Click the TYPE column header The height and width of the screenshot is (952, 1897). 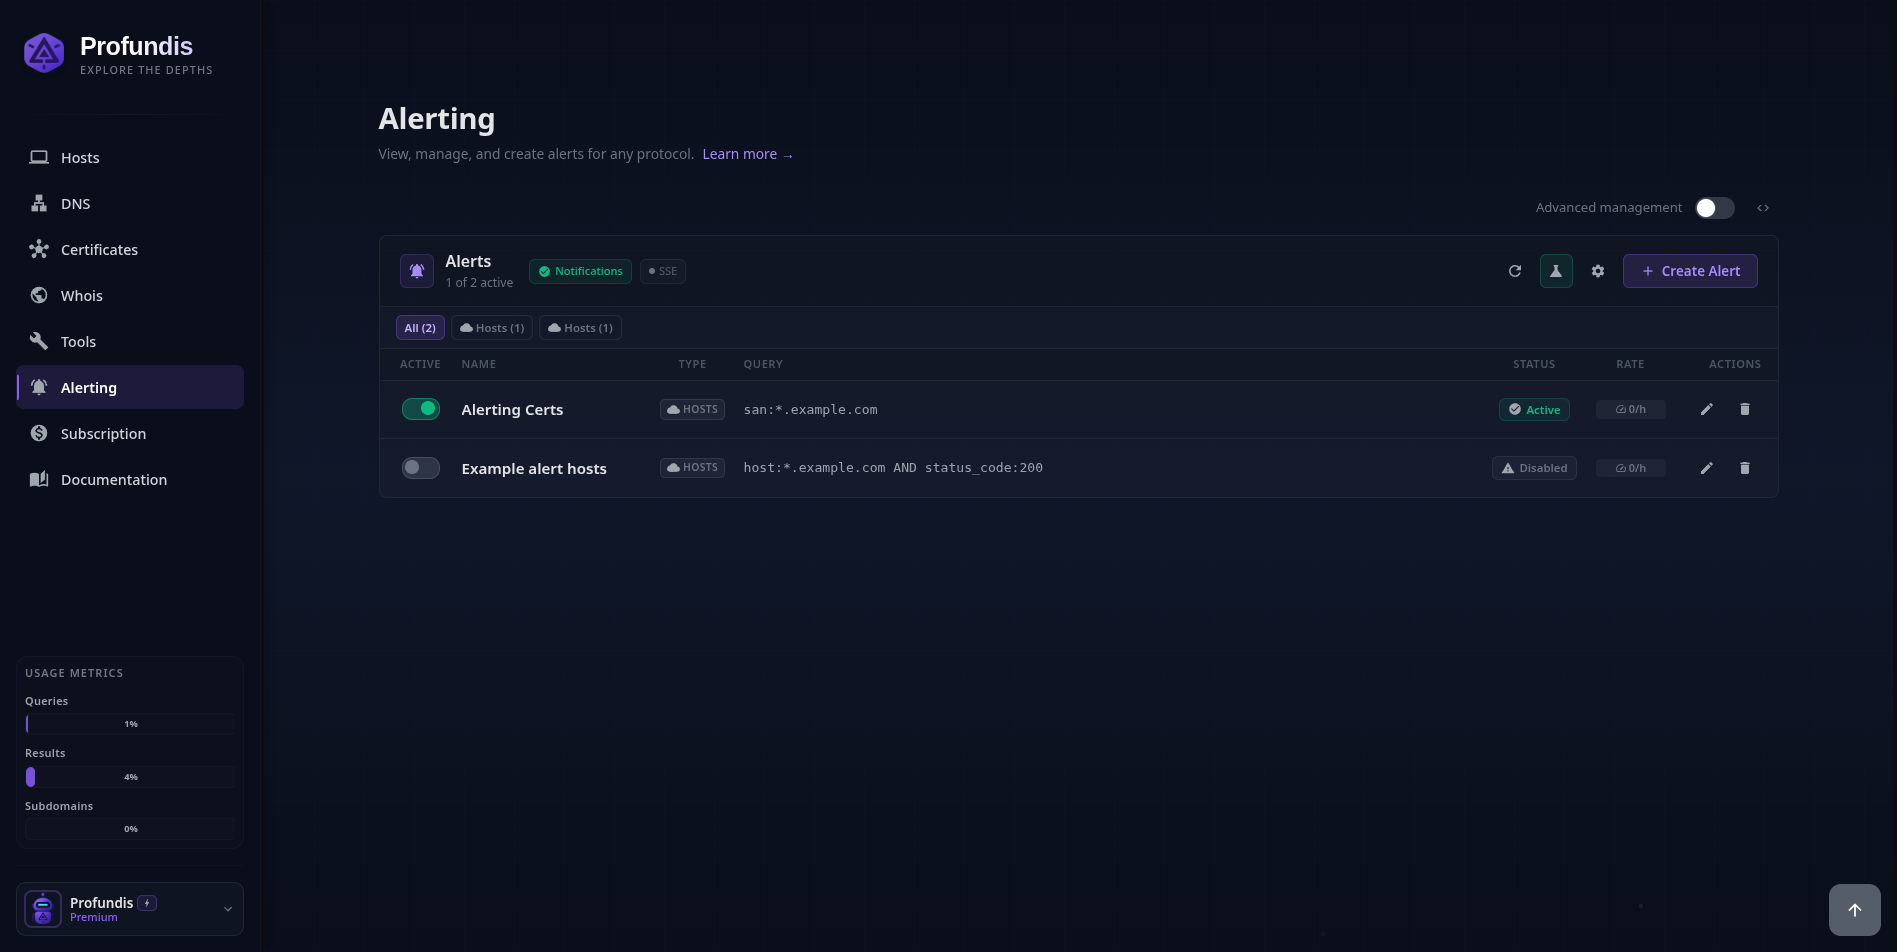pos(692,364)
